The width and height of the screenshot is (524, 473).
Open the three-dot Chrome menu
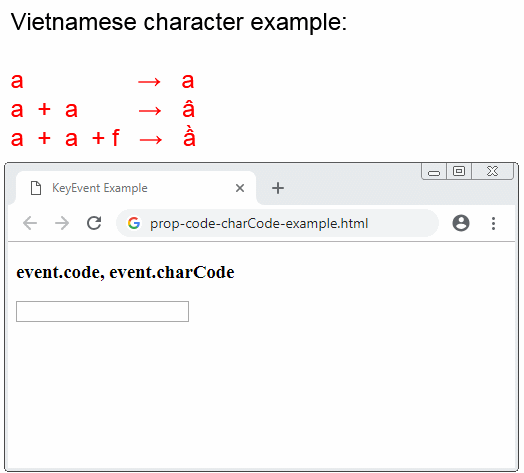coord(493,223)
